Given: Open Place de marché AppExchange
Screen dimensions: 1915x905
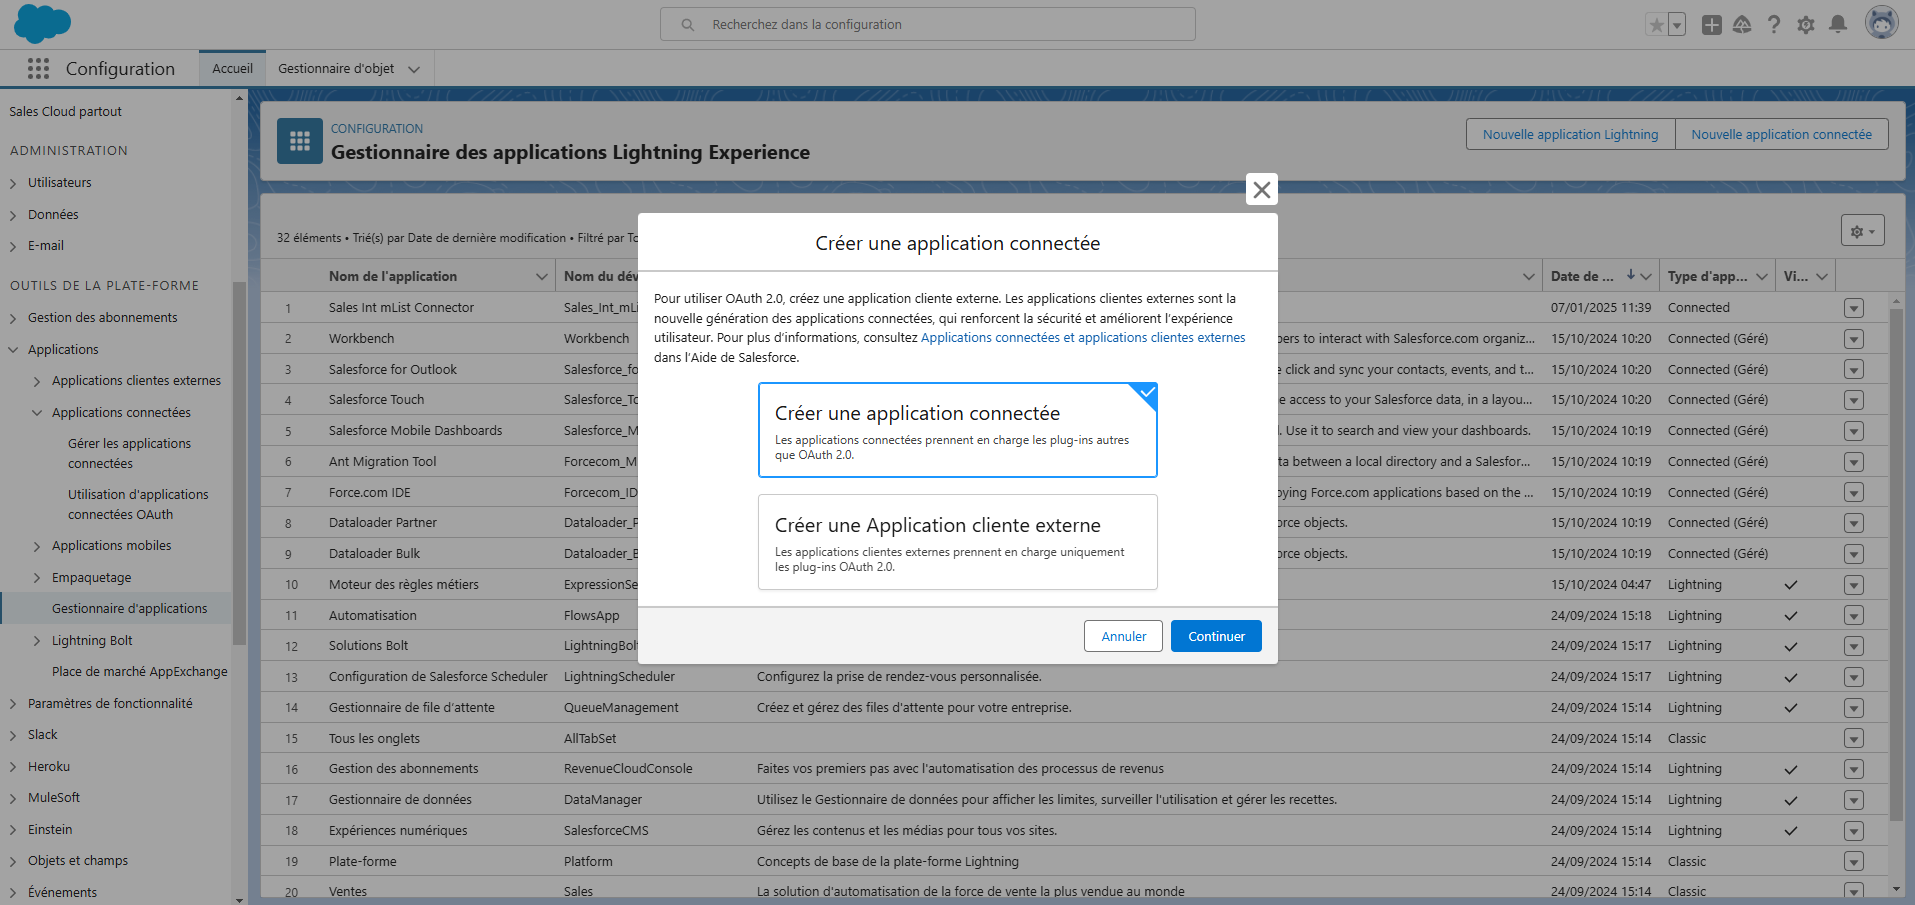Looking at the screenshot, I should coord(140,671).
